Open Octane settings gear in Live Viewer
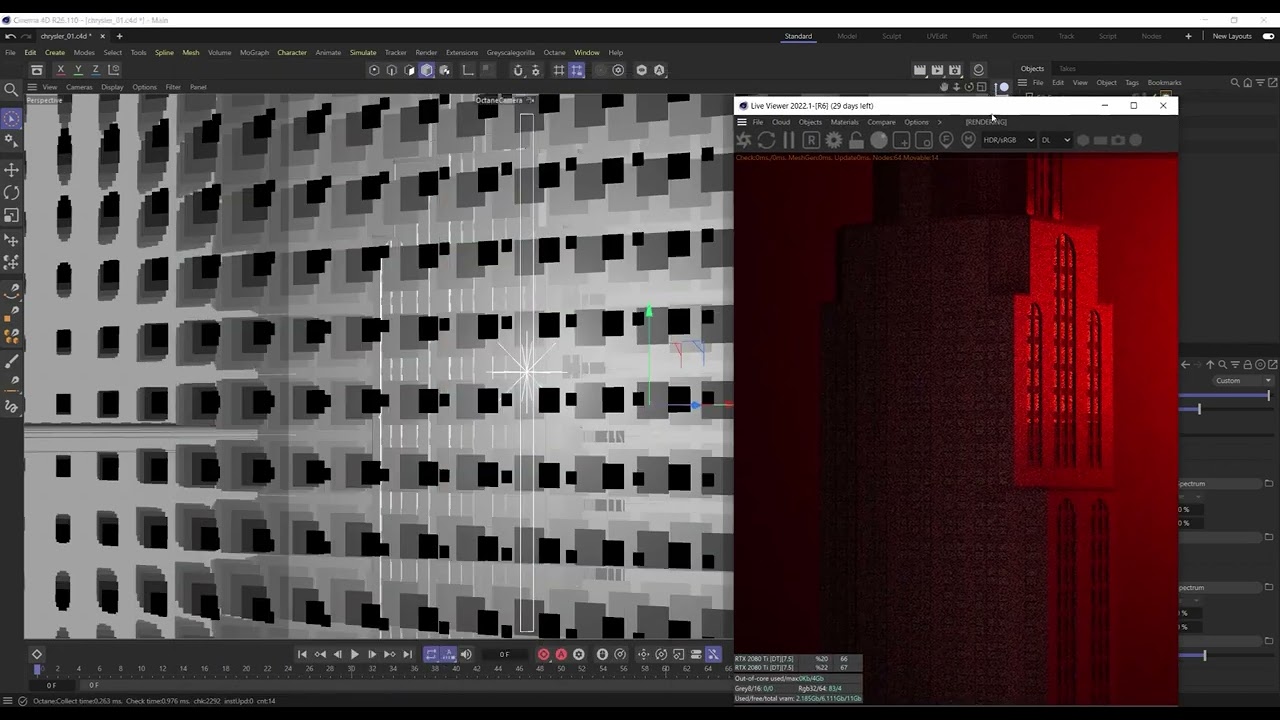The image size is (1280, 720). (x=833, y=140)
